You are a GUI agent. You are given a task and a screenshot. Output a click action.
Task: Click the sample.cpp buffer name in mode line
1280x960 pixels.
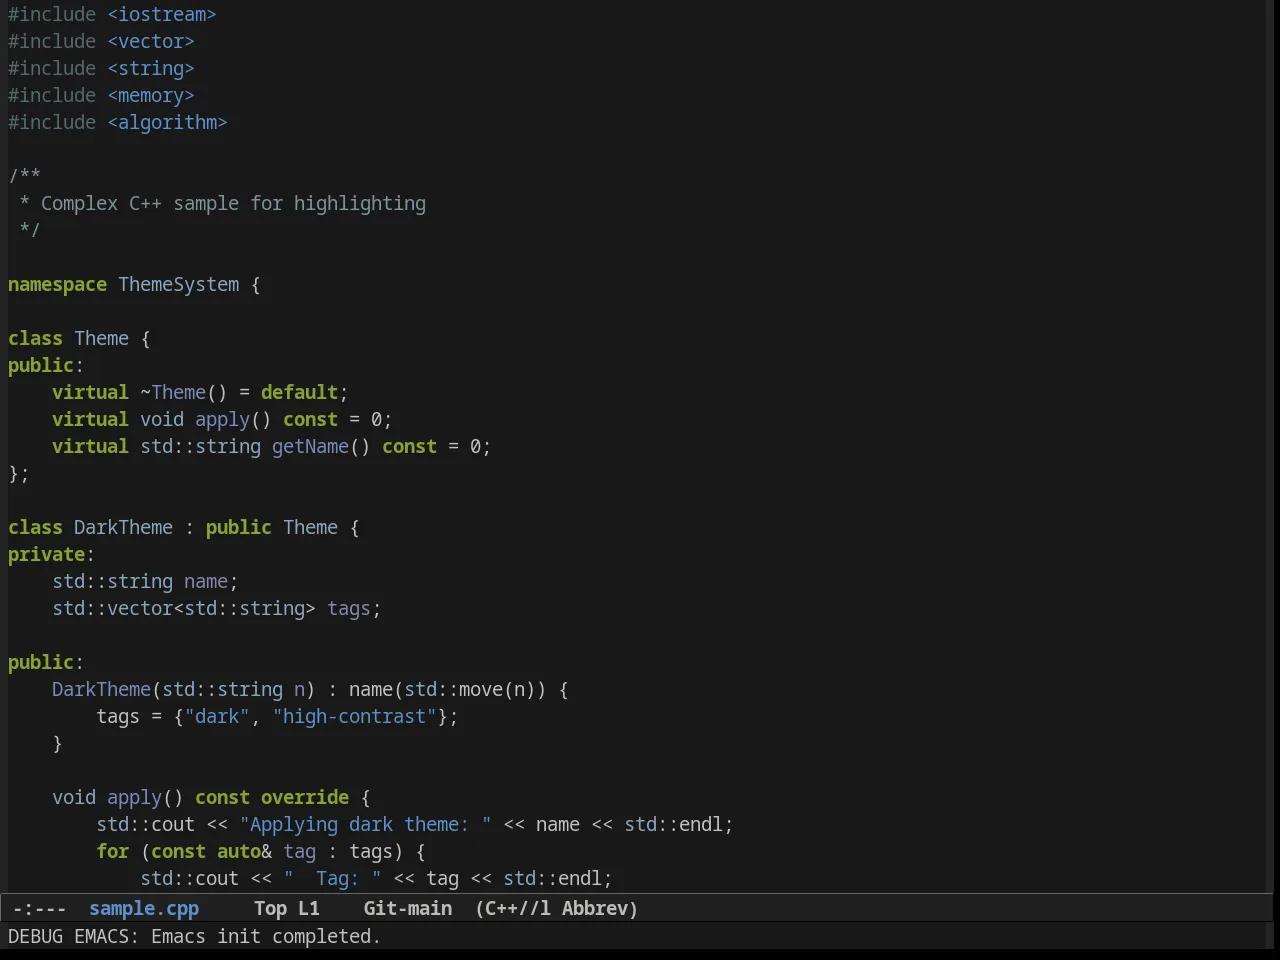click(x=144, y=908)
